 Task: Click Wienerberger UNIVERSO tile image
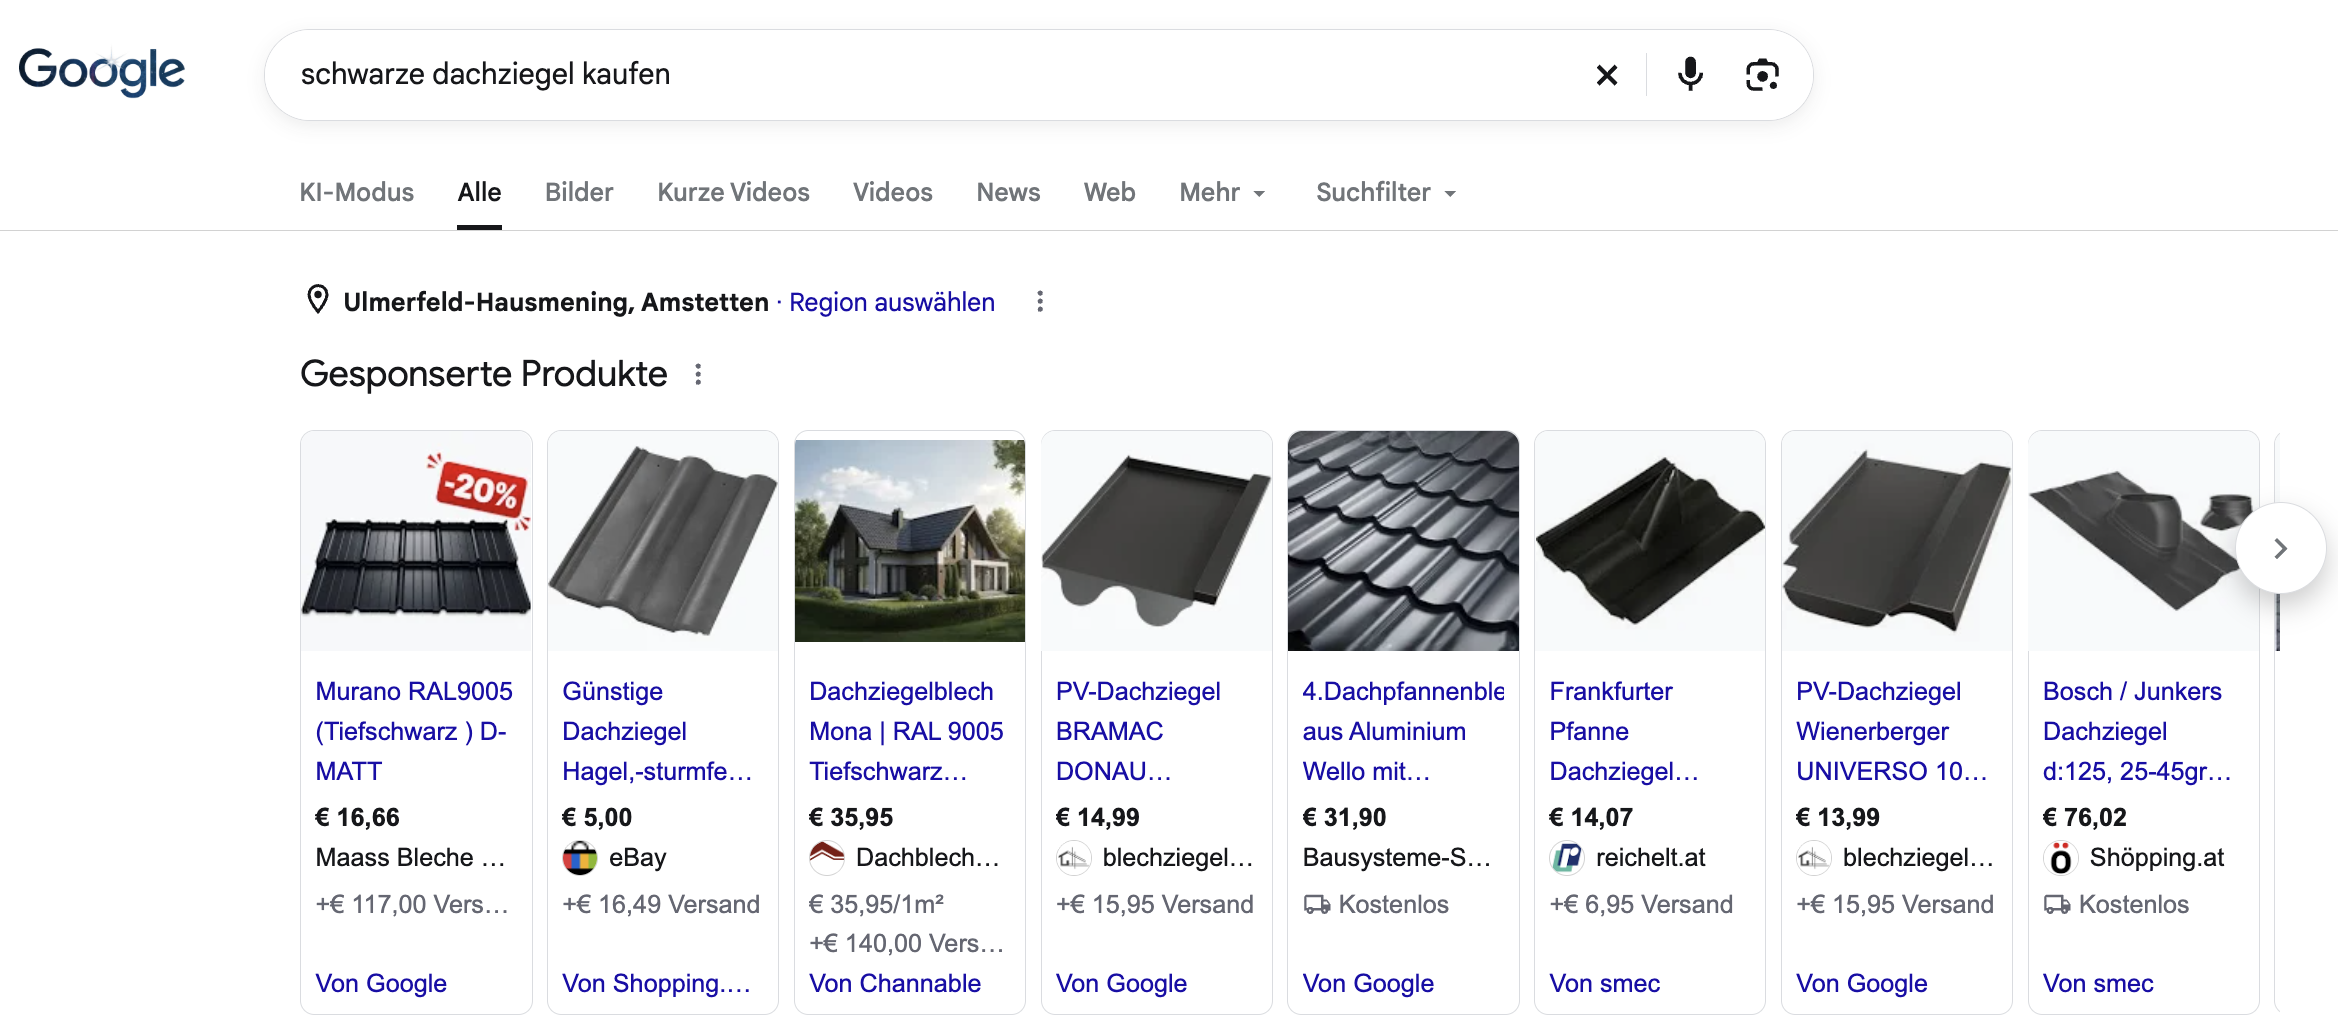tap(1897, 541)
